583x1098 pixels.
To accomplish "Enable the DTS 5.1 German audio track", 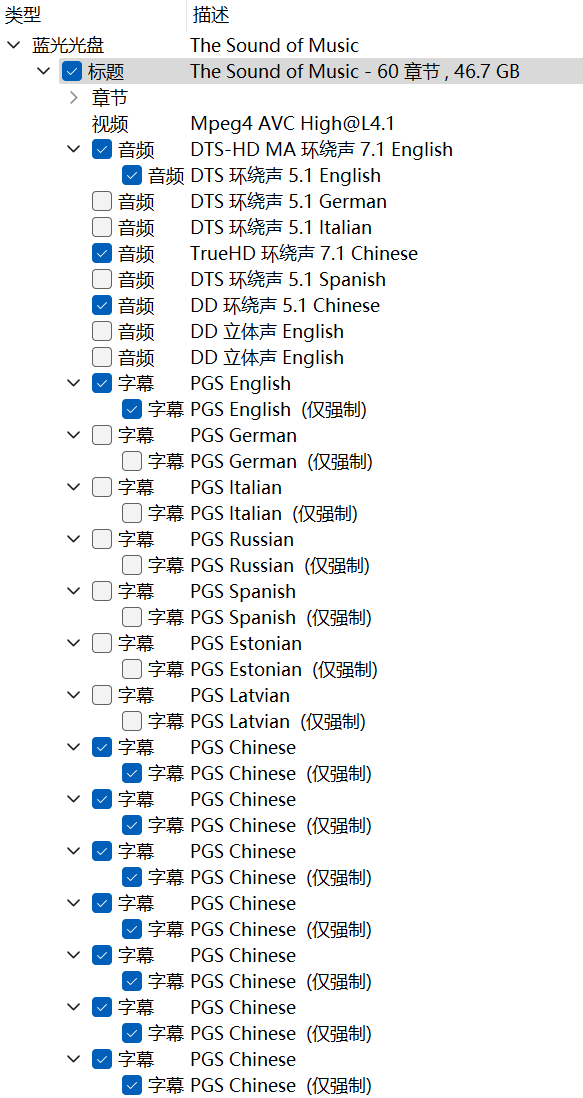I will pyautogui.click(x=102, y=202).
